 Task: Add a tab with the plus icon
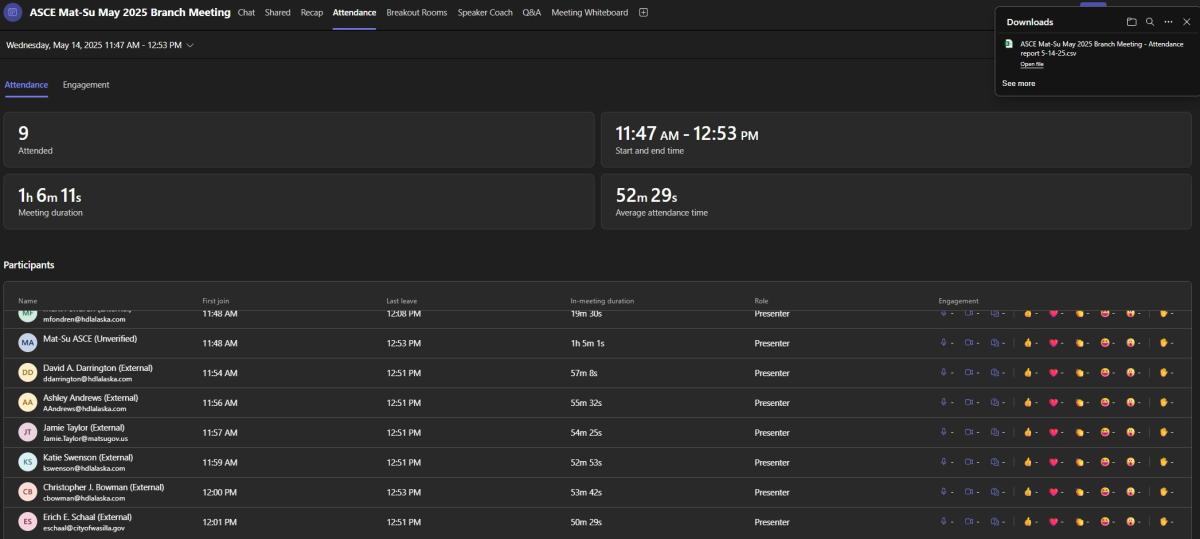tap(643, 13)
